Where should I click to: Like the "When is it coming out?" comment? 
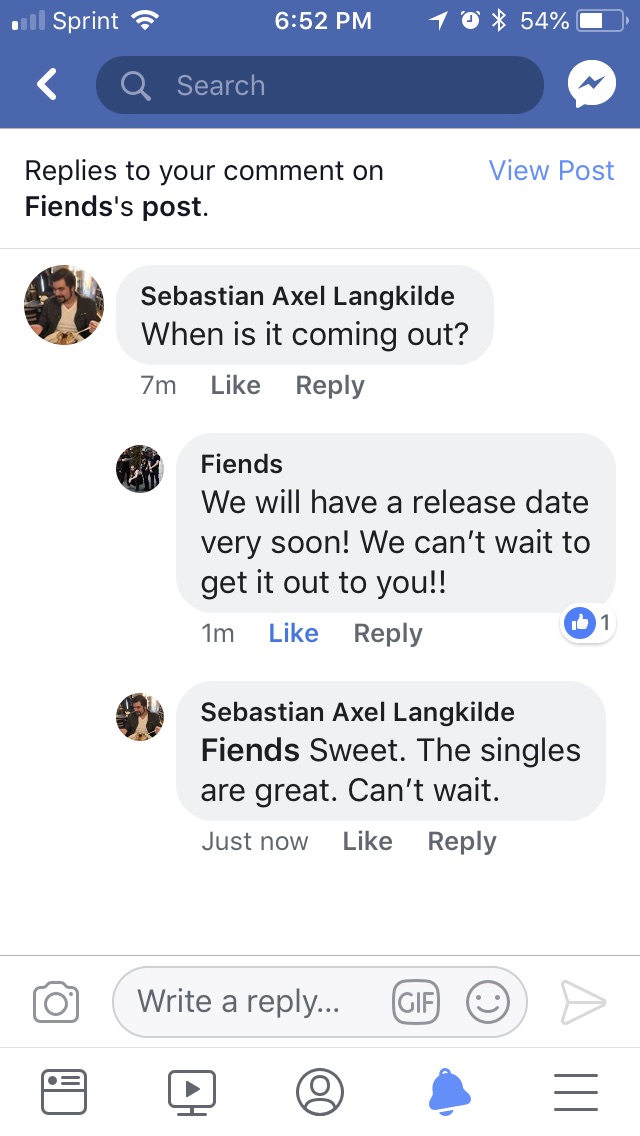235,386
